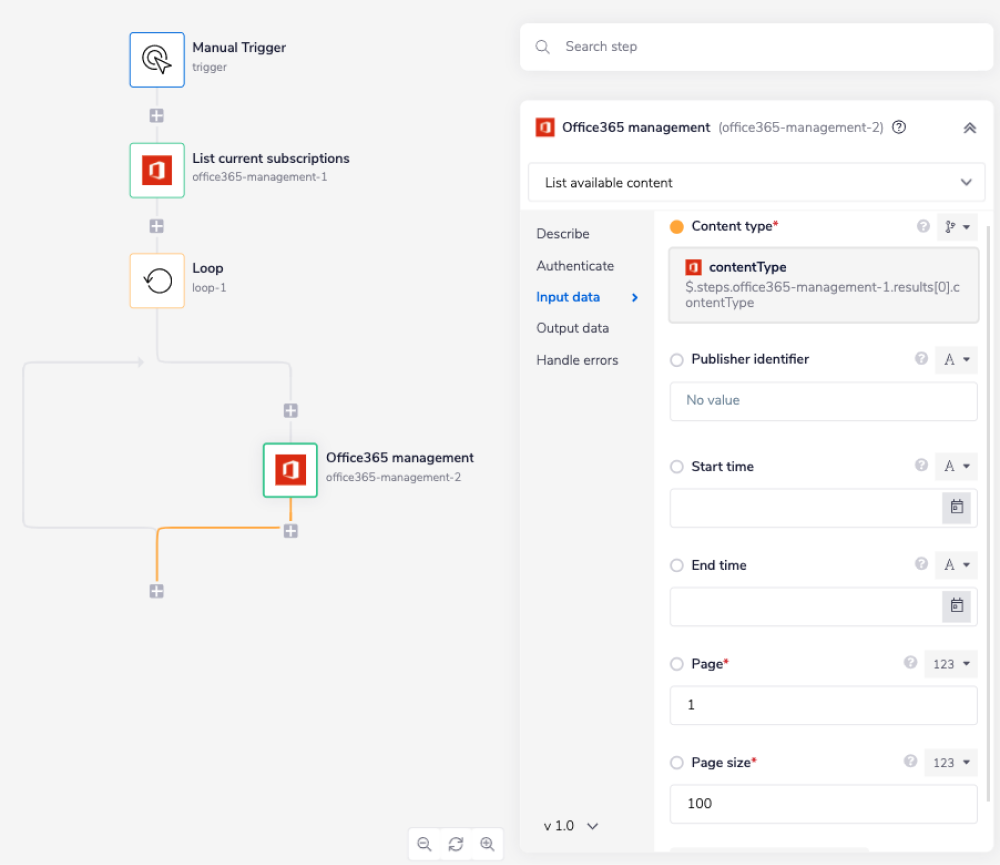The image size is (1000, 865).
Task: Click the plus icon below Manual Trigger
Action: (156, 115)
